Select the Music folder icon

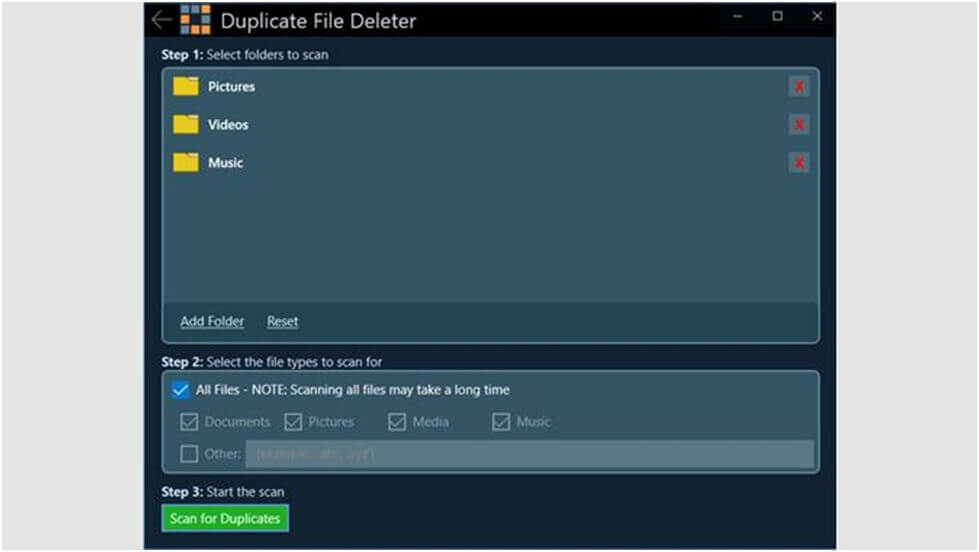coord(186,163)
